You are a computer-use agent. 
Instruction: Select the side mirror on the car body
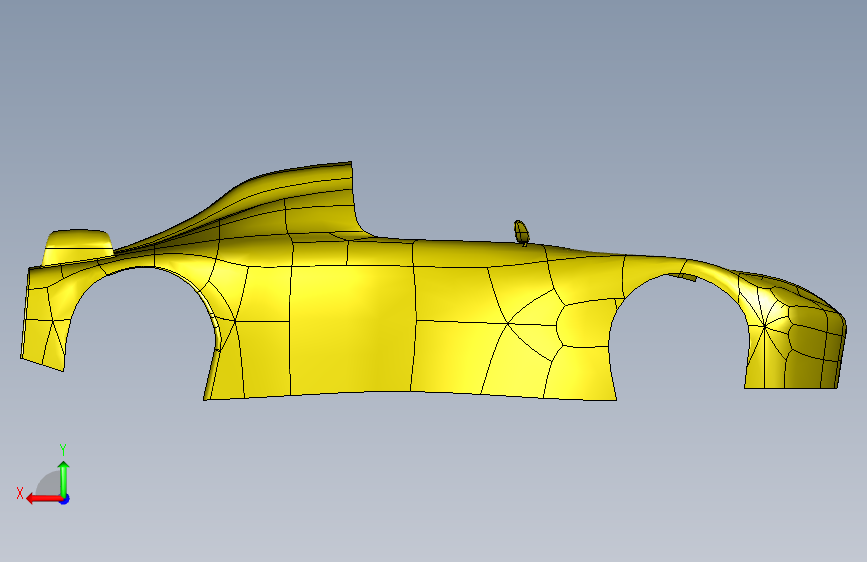pyautogui.click(x=521, y=232)
